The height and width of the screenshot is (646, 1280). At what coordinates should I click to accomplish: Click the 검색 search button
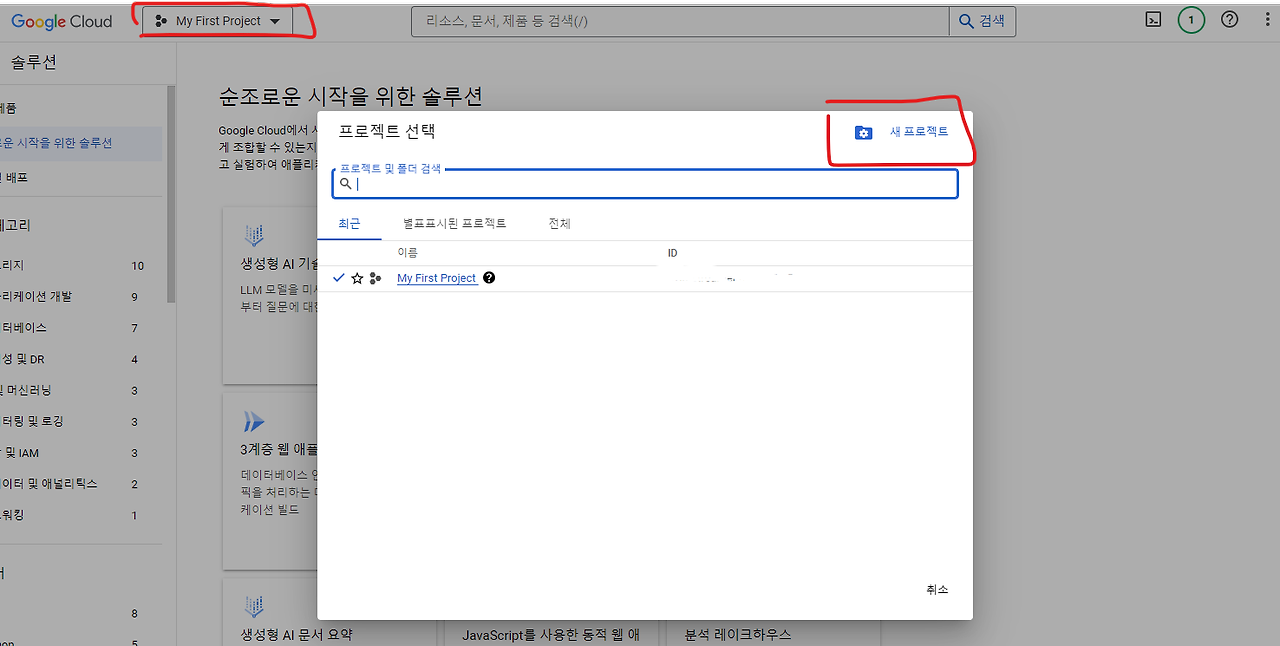[x=982, y=21]
